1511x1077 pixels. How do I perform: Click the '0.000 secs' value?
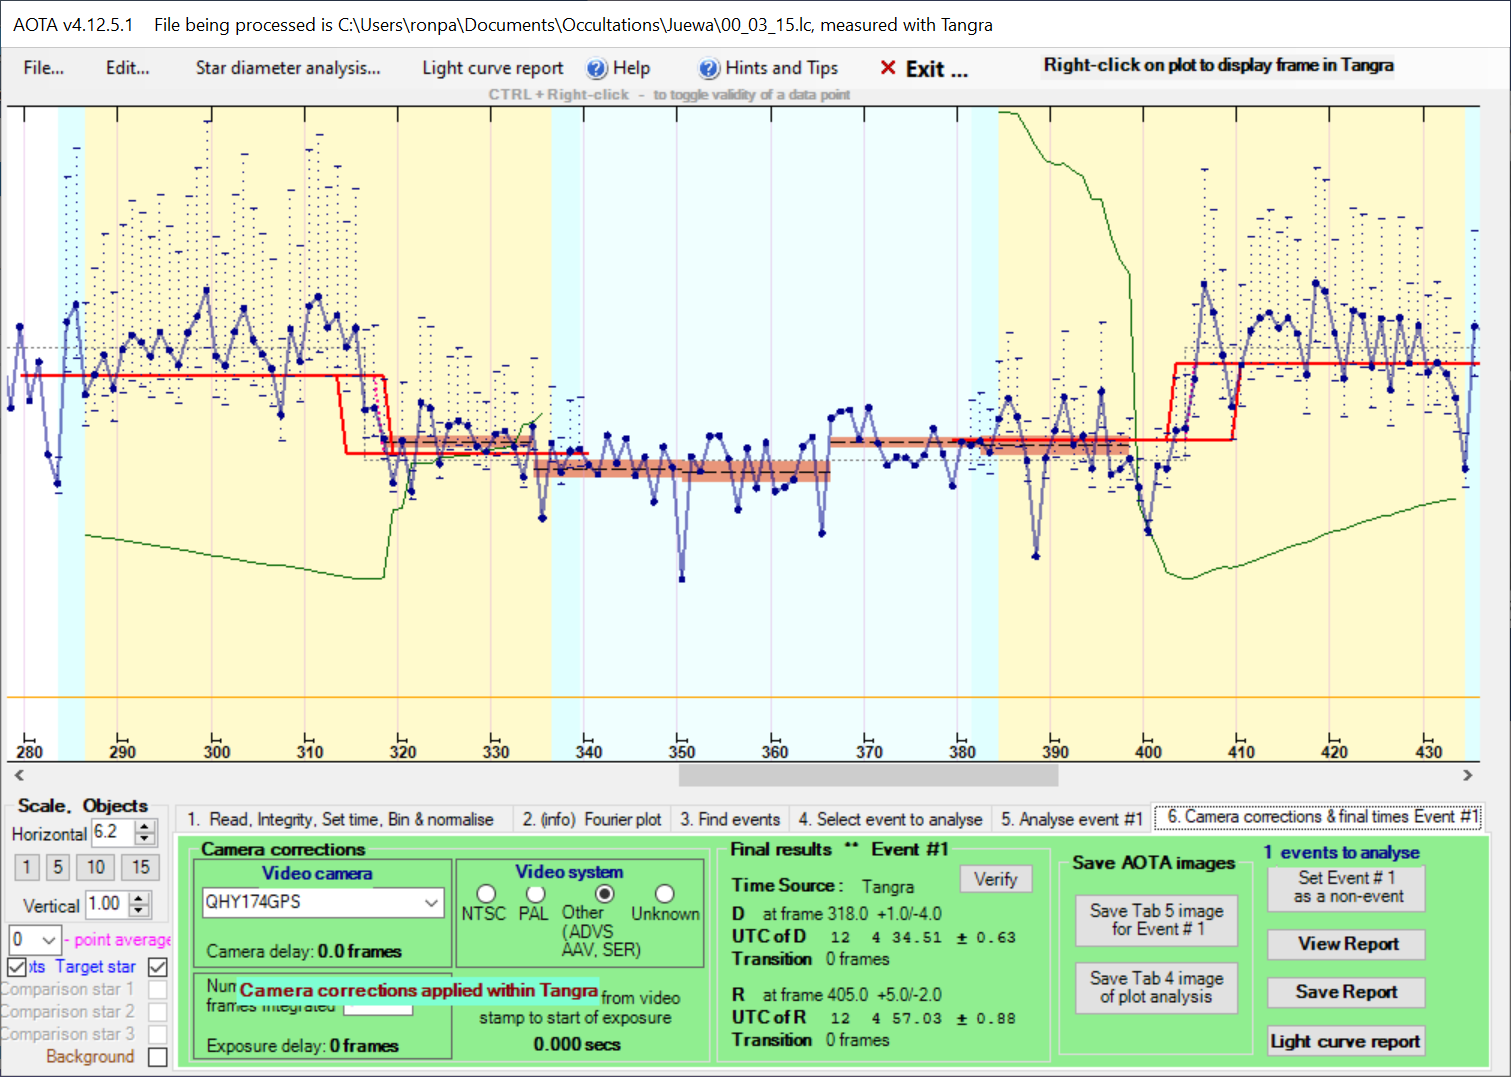(577, 1044)
